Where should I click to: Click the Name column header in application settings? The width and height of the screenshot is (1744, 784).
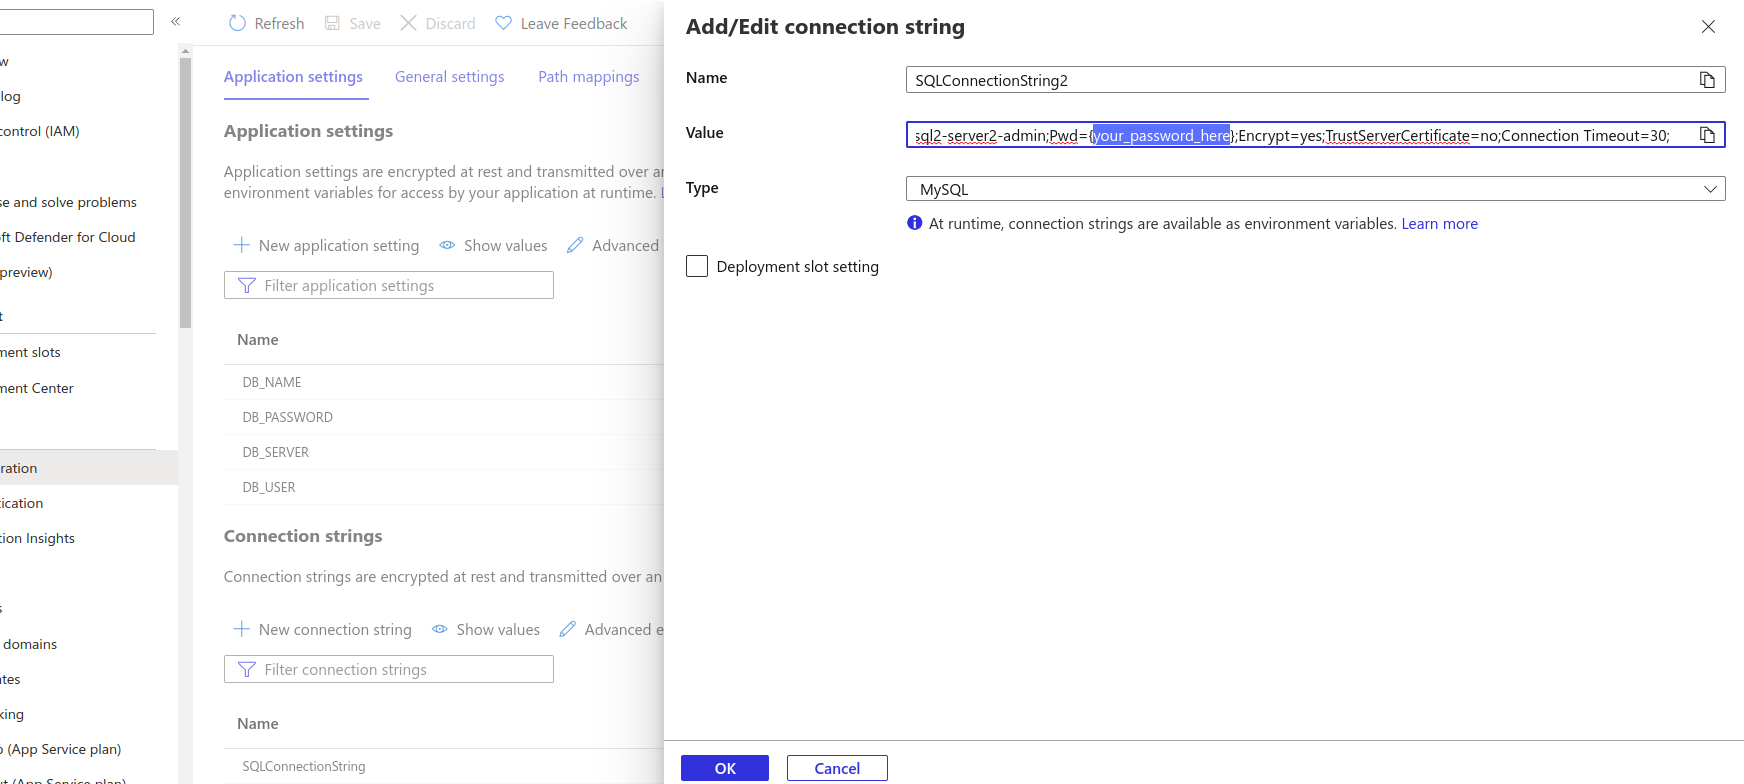pyautogui.click(x=257, y=340)
